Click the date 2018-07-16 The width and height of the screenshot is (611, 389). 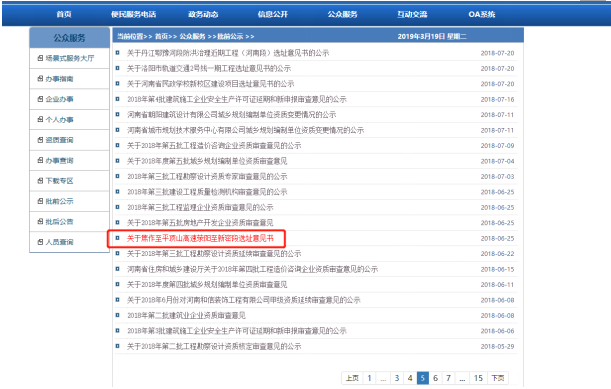(x=497, y=99)
